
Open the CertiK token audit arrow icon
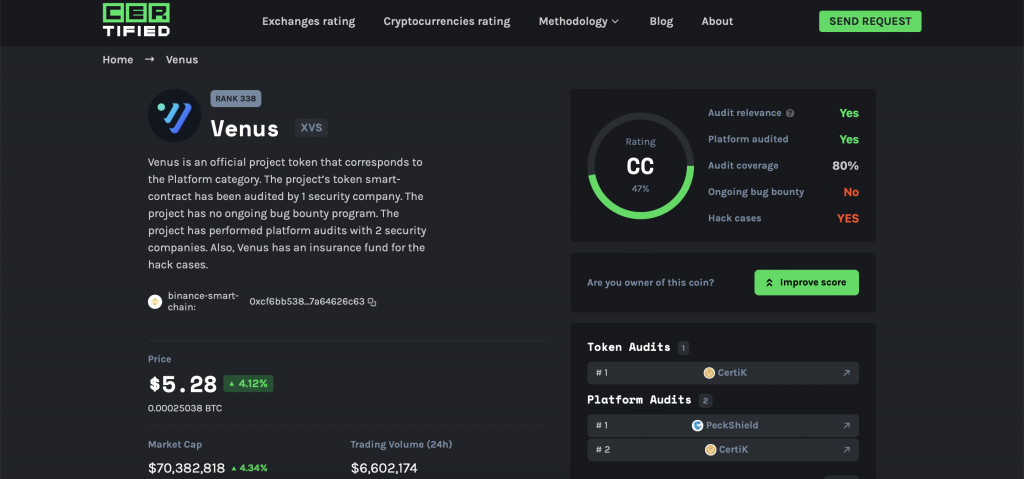point(846,373)
